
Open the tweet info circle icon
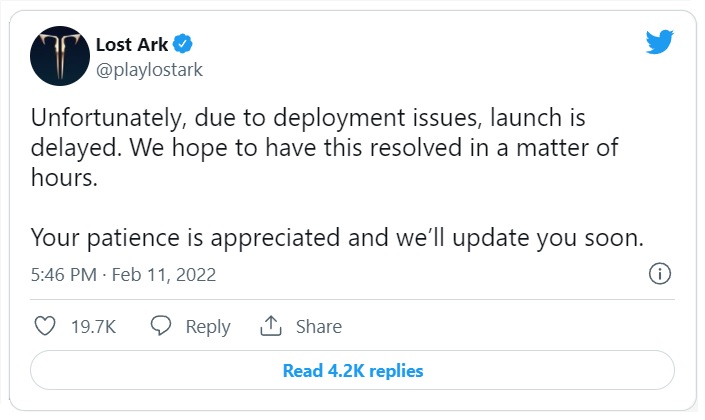(x=659, y=273)
